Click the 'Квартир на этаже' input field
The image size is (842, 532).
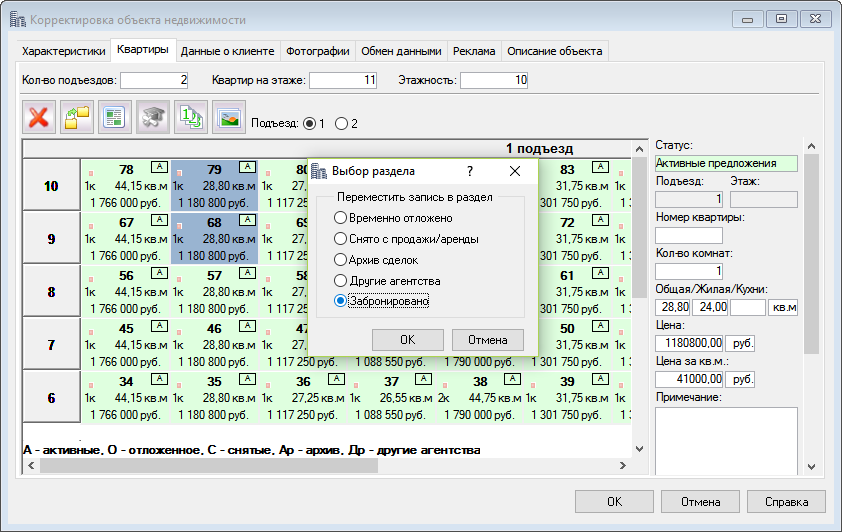343,81
